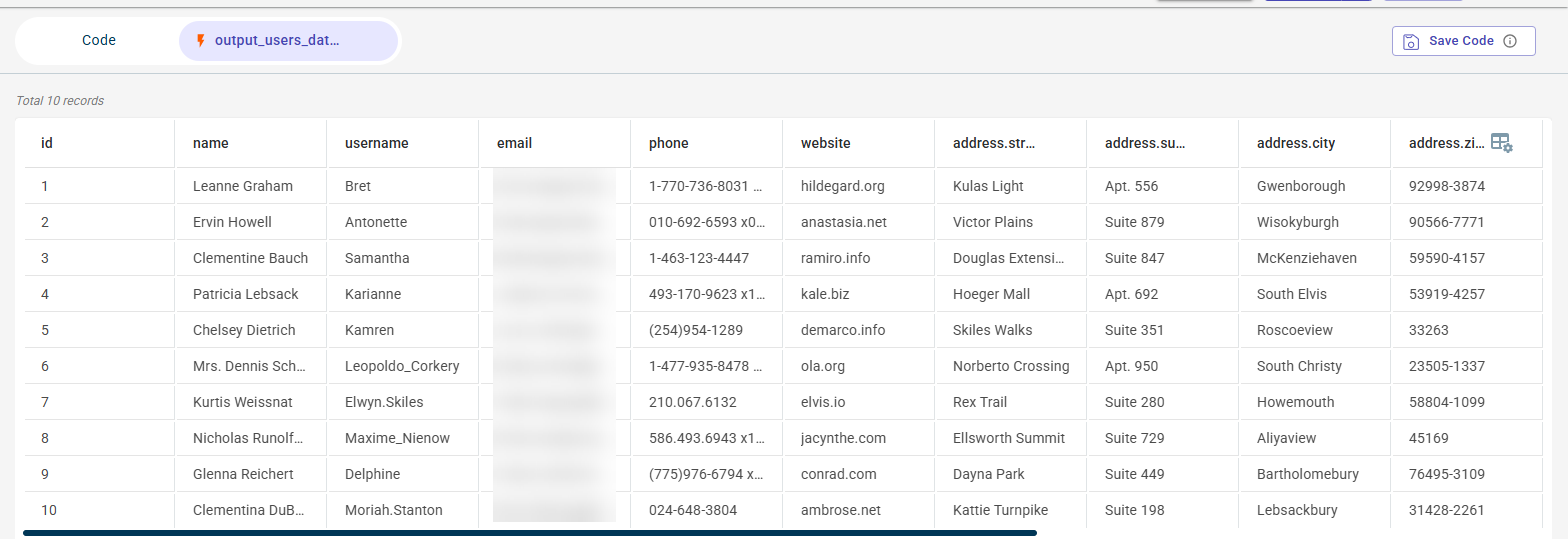Click the lightning bolt icon on output tab
This screenshot has width=1568, height=539.
[201, 41]
